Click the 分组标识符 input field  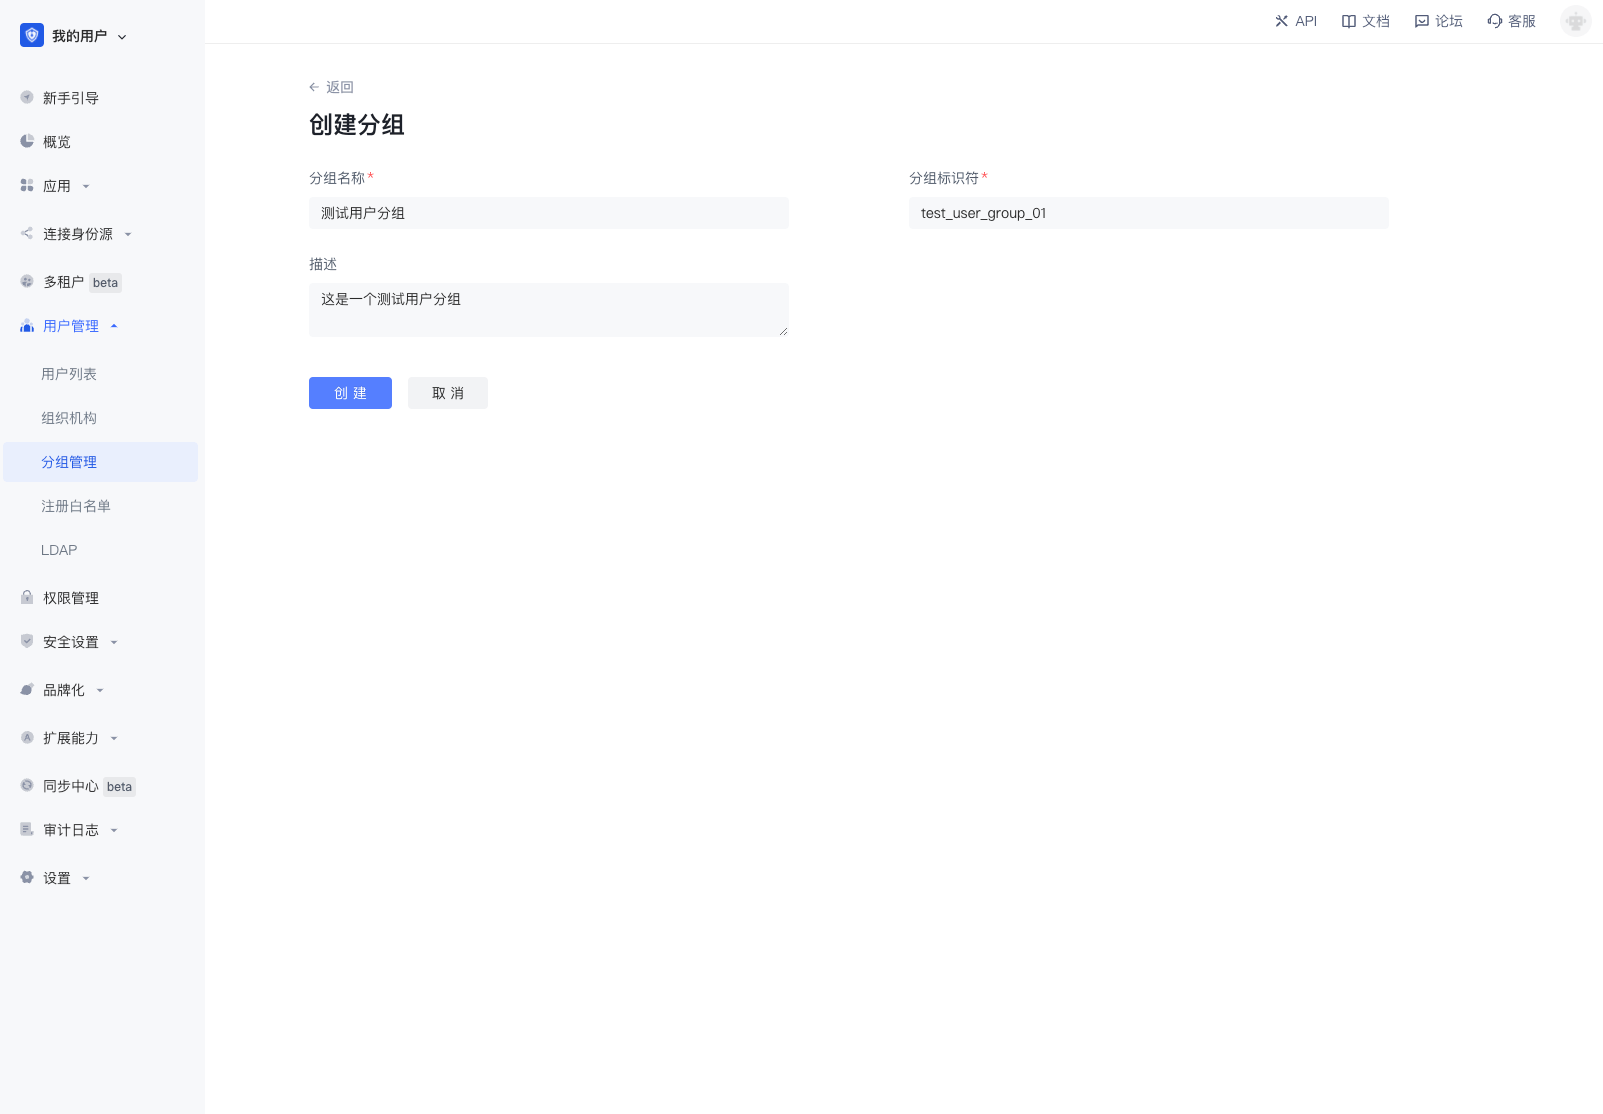(x=1148, y=213)
